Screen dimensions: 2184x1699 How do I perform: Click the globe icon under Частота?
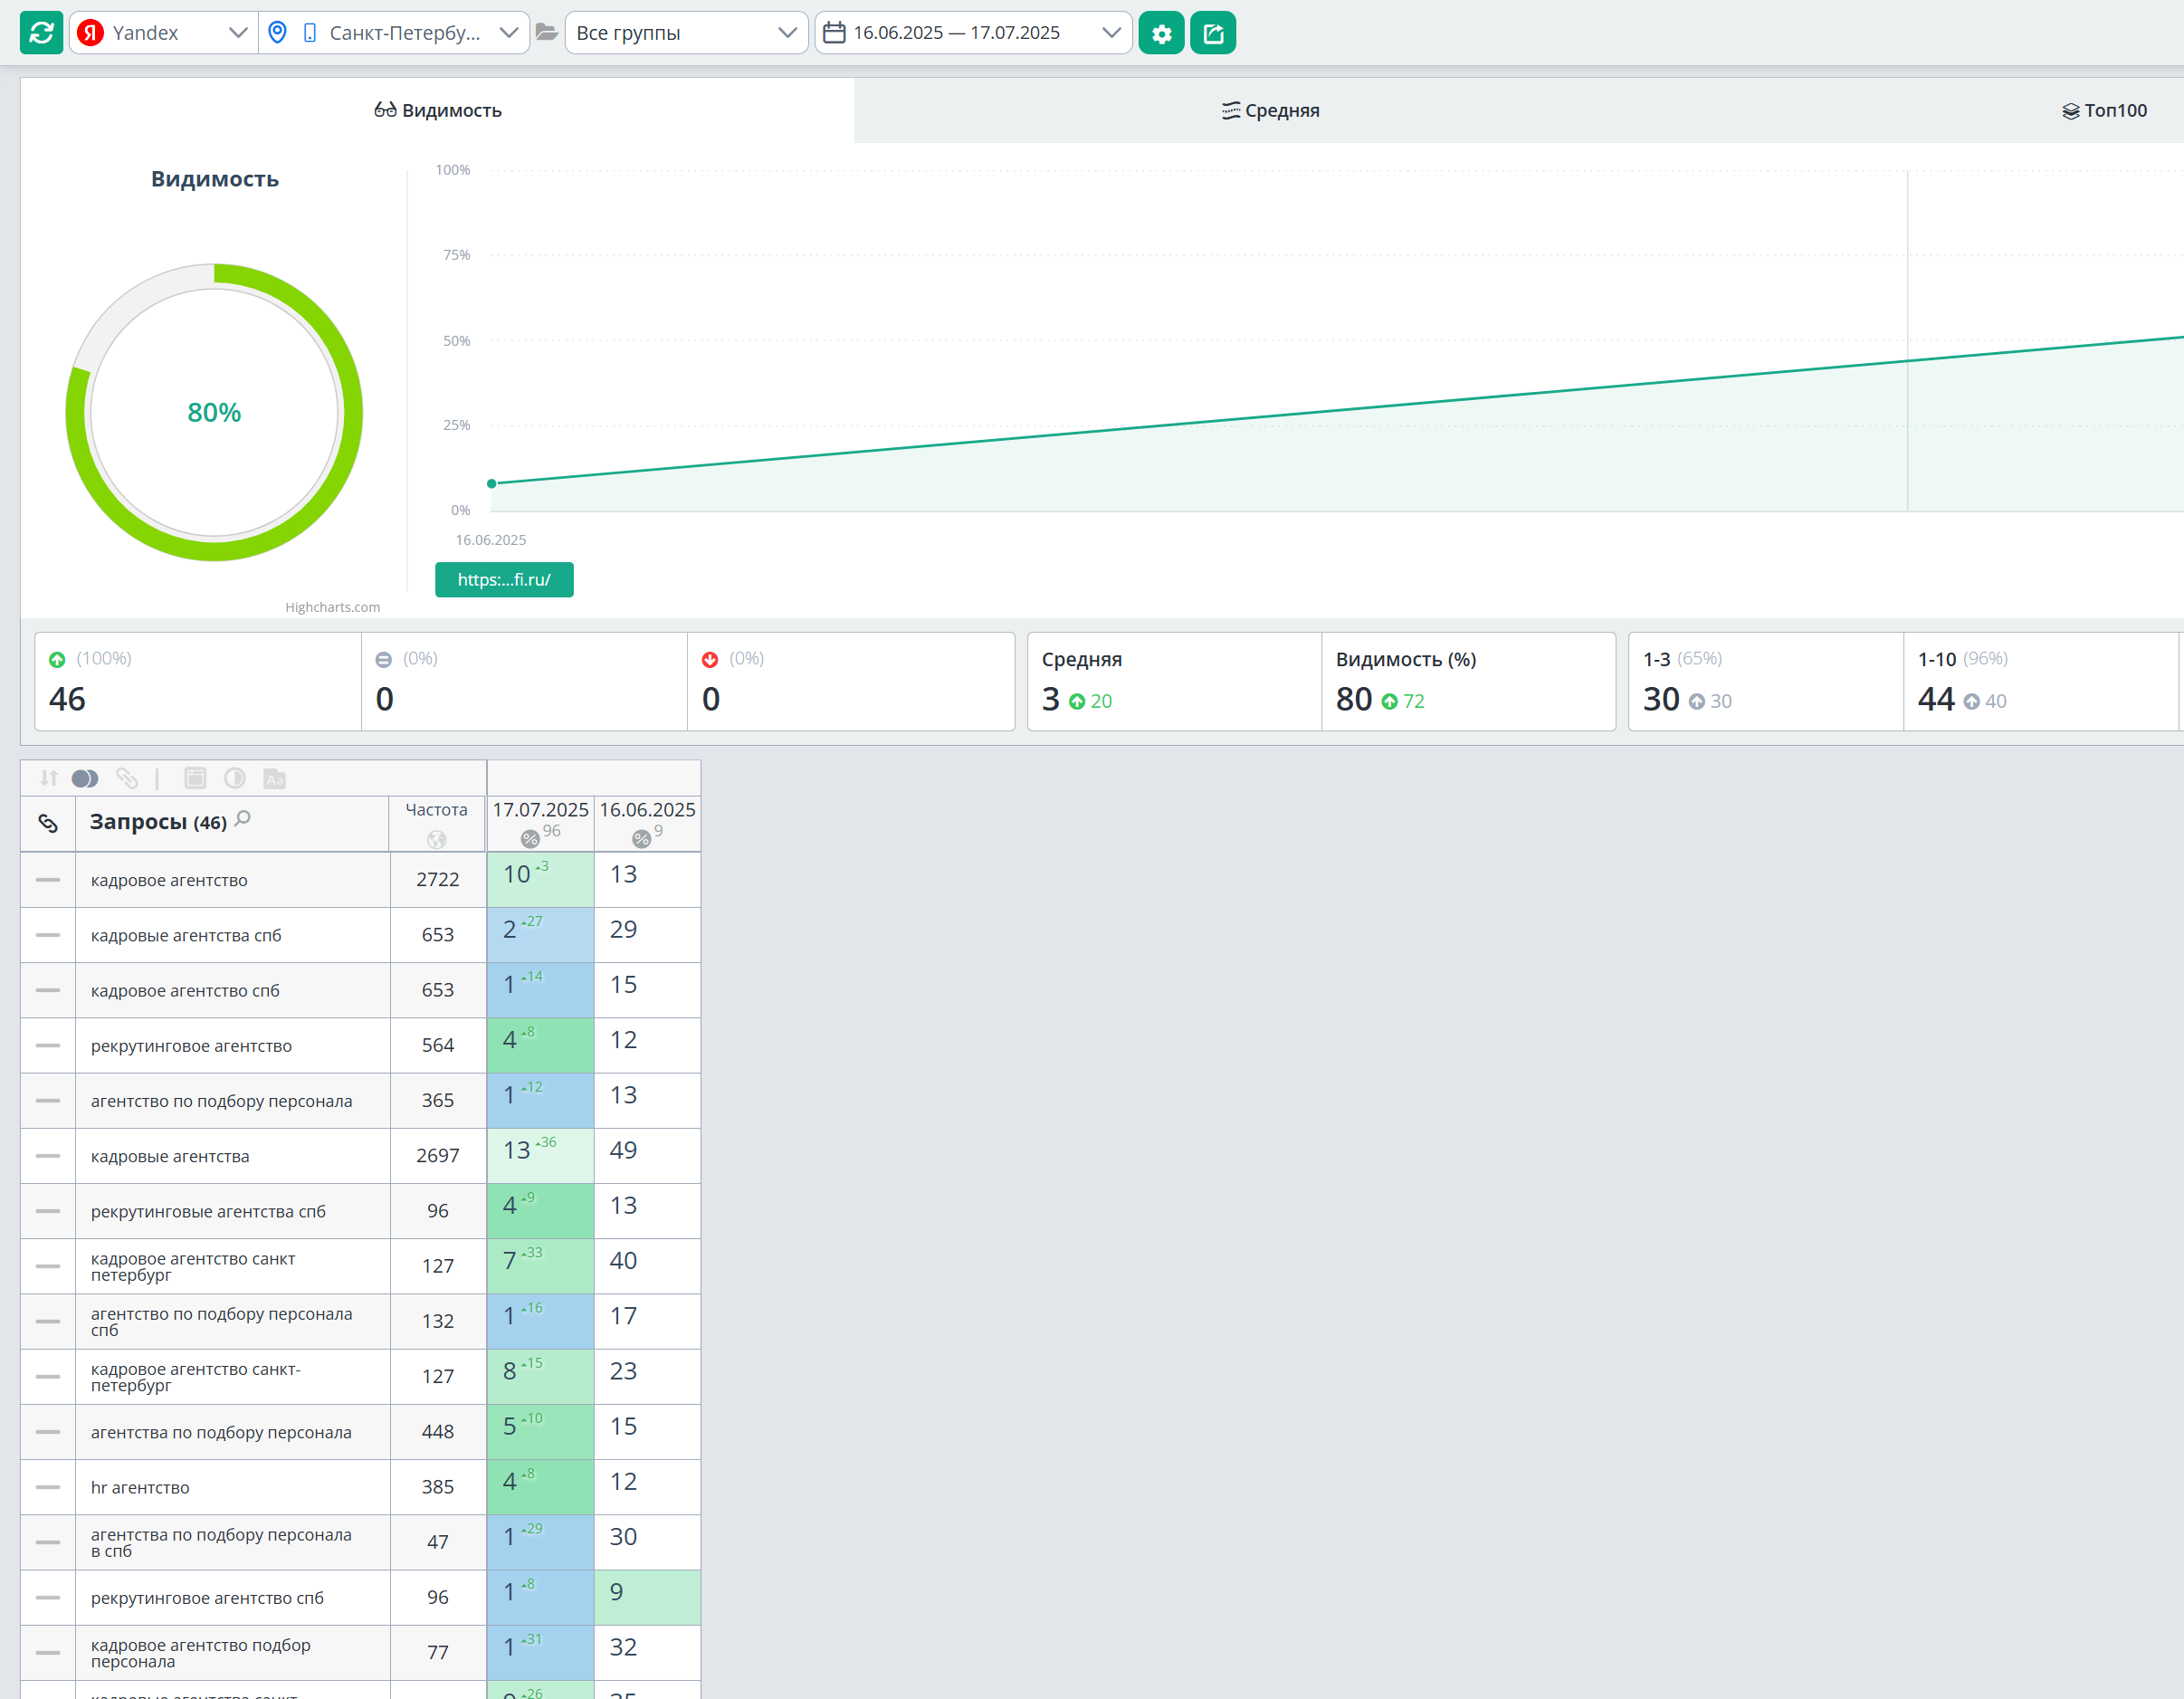[x=436, y=839]
